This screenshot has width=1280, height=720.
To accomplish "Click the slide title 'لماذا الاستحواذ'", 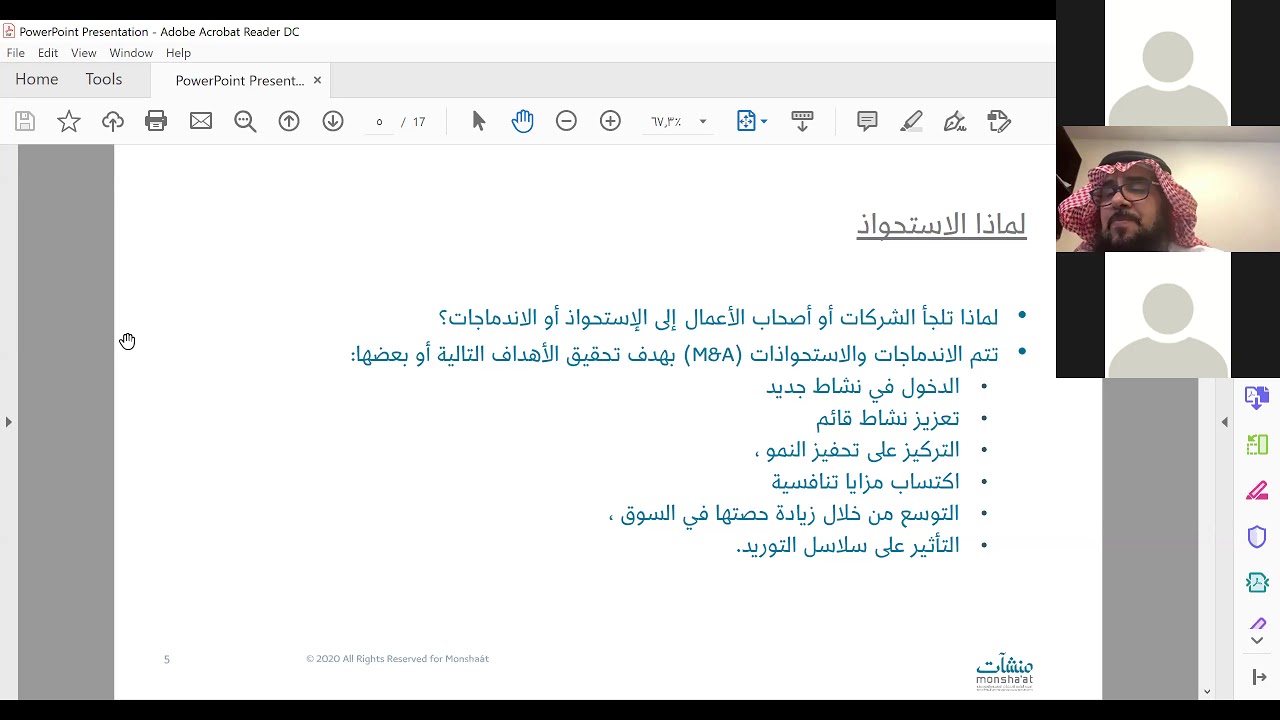I will pyautogui.click(x=941, y=224).
